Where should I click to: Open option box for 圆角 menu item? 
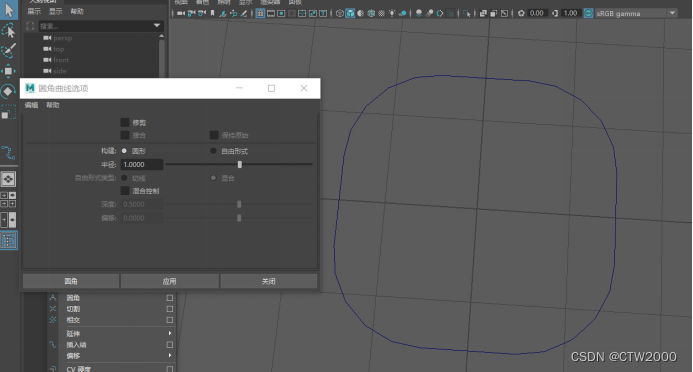(170, 298)
